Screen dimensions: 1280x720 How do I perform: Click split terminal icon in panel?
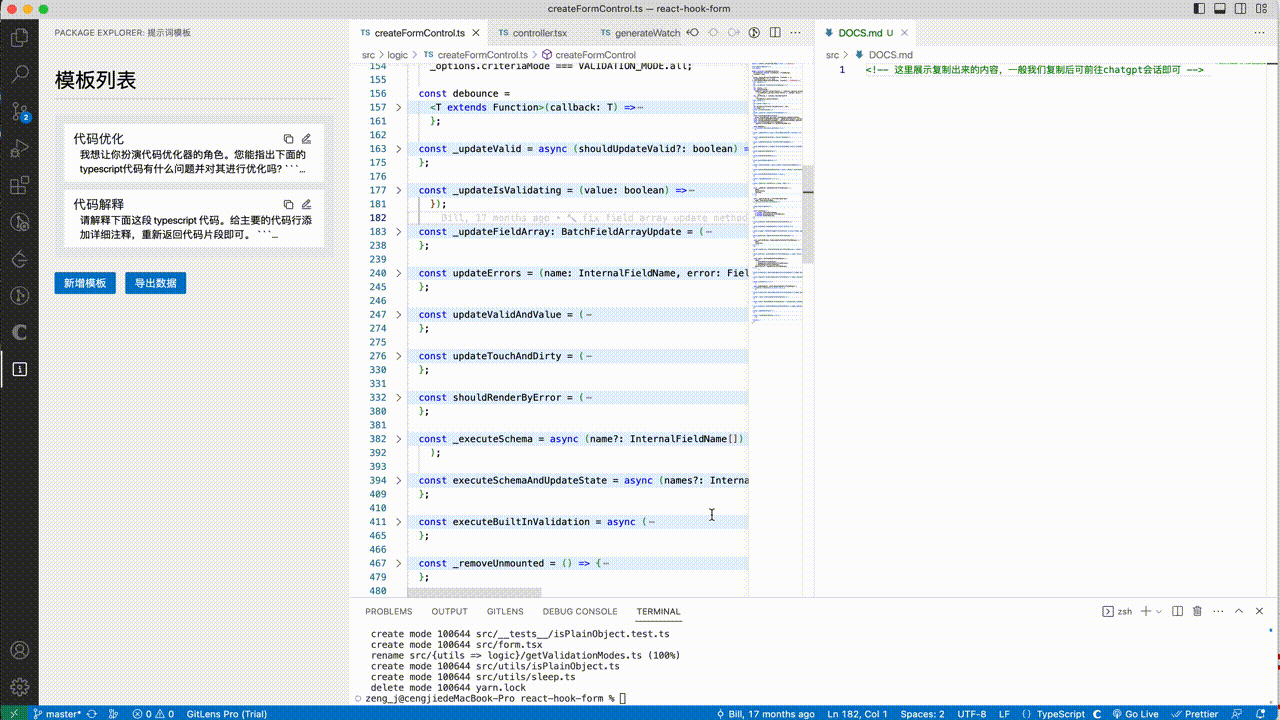click(1177, 611)
